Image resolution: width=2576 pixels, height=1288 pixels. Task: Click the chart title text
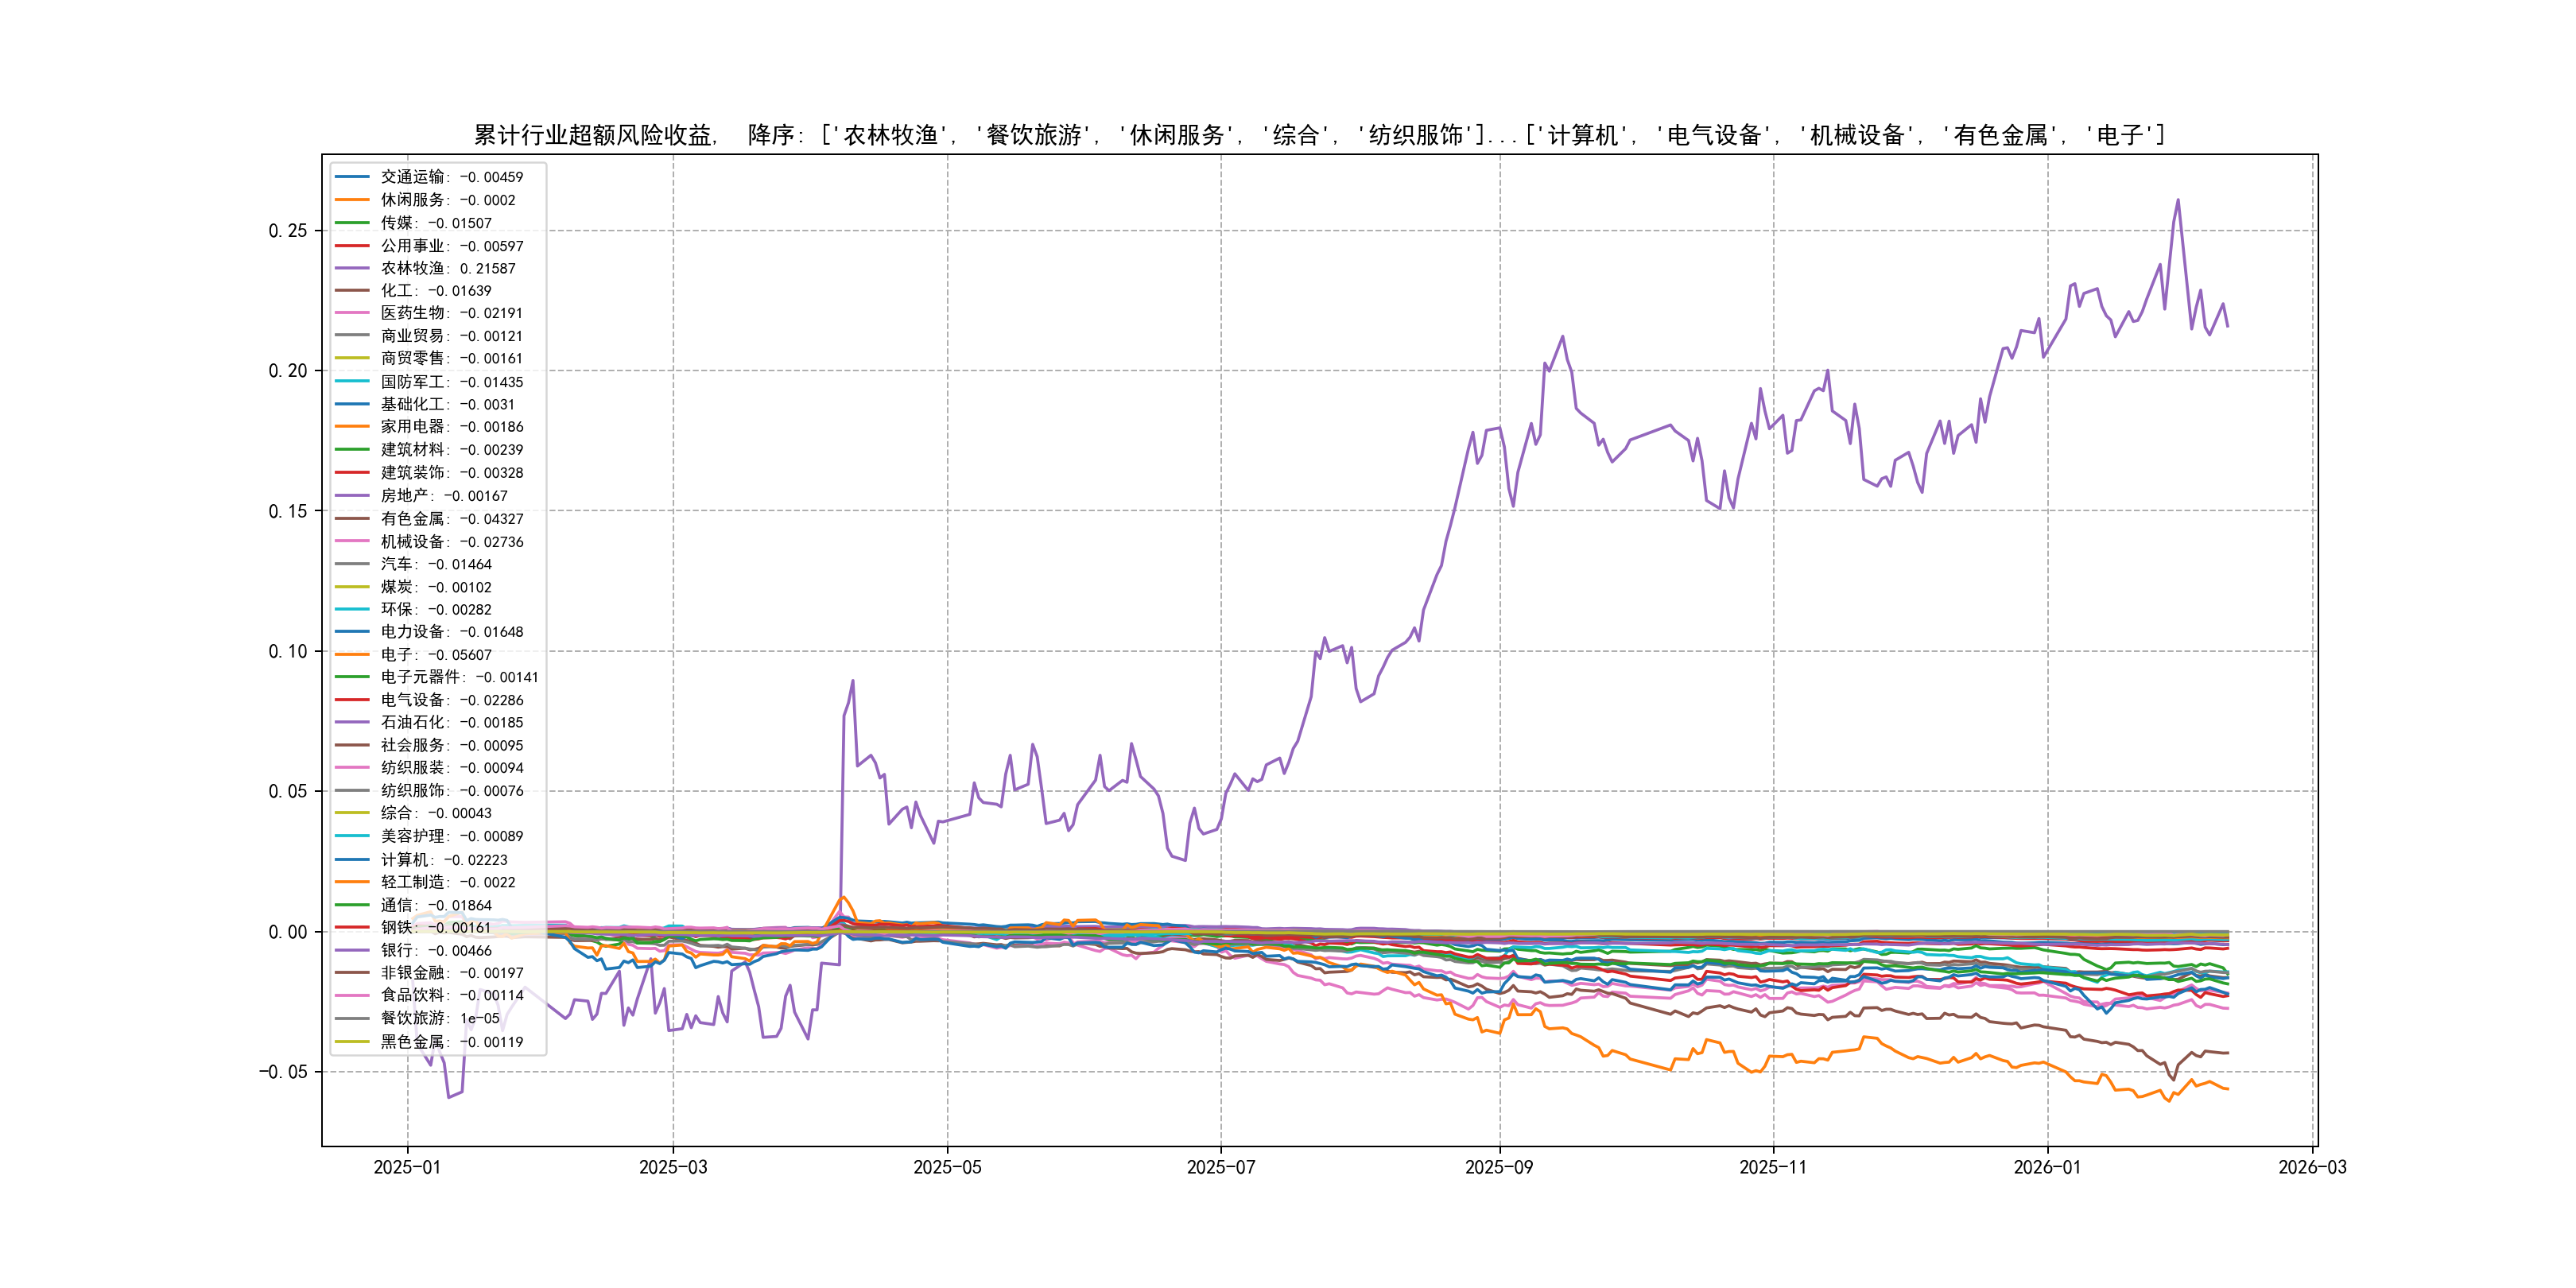tap(1318, 135)
